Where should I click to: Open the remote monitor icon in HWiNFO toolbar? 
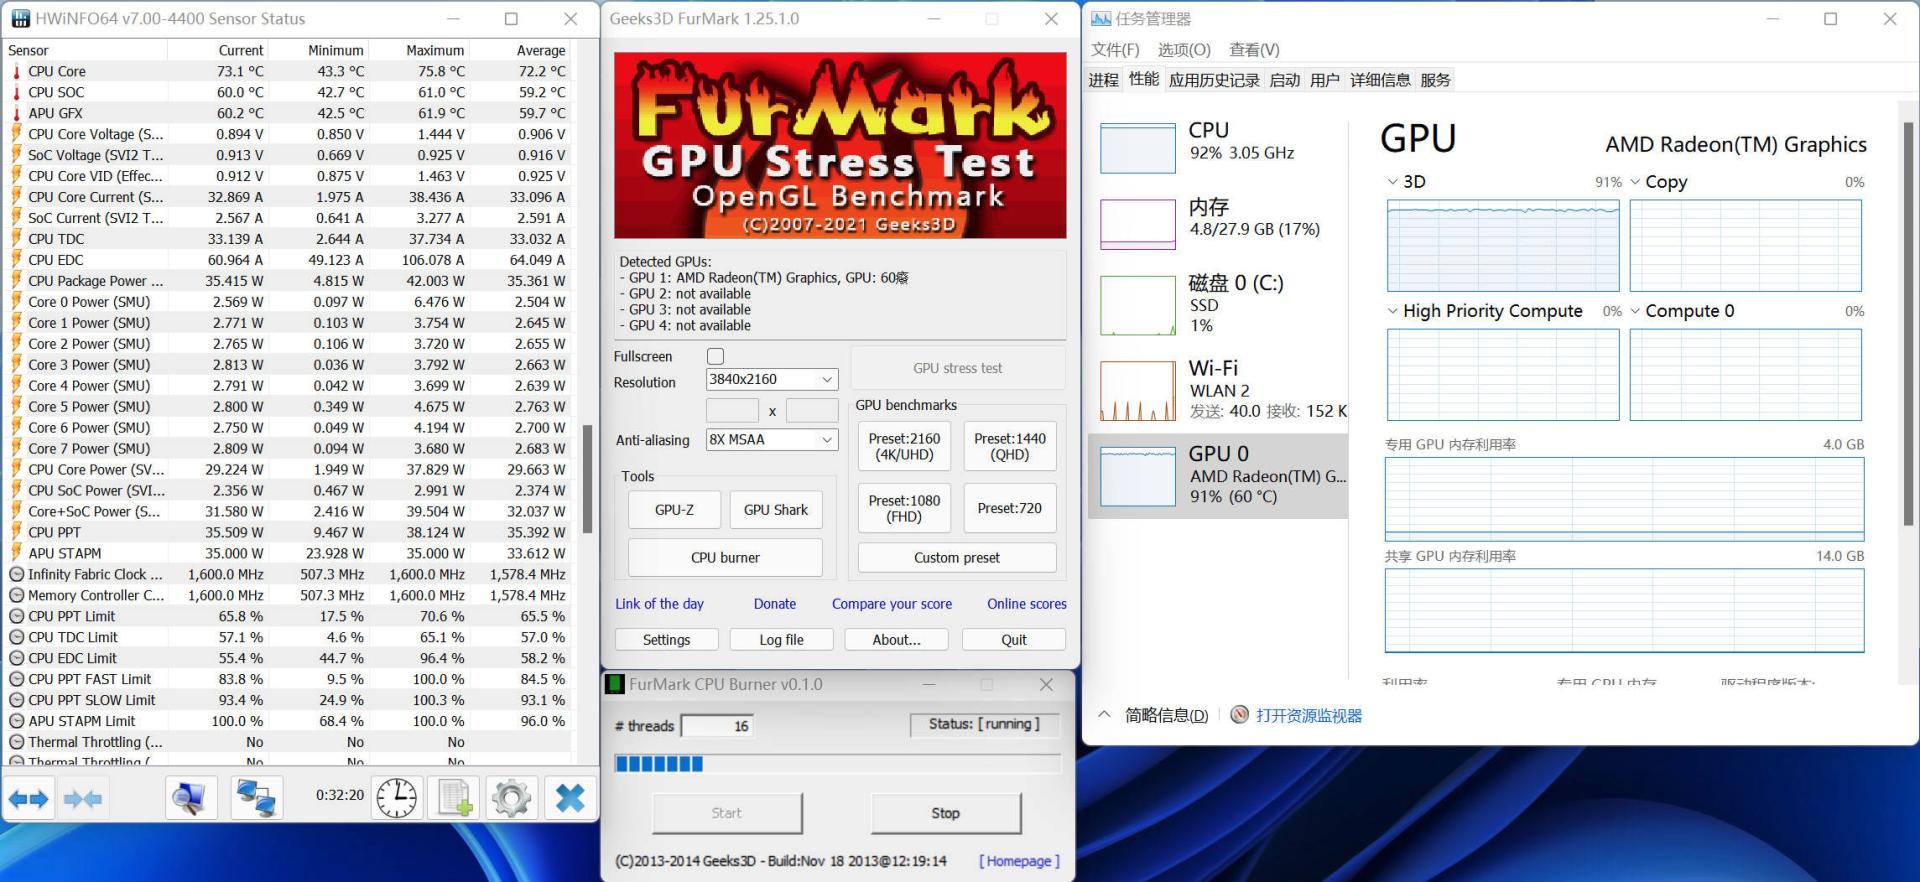click(190, 798)
